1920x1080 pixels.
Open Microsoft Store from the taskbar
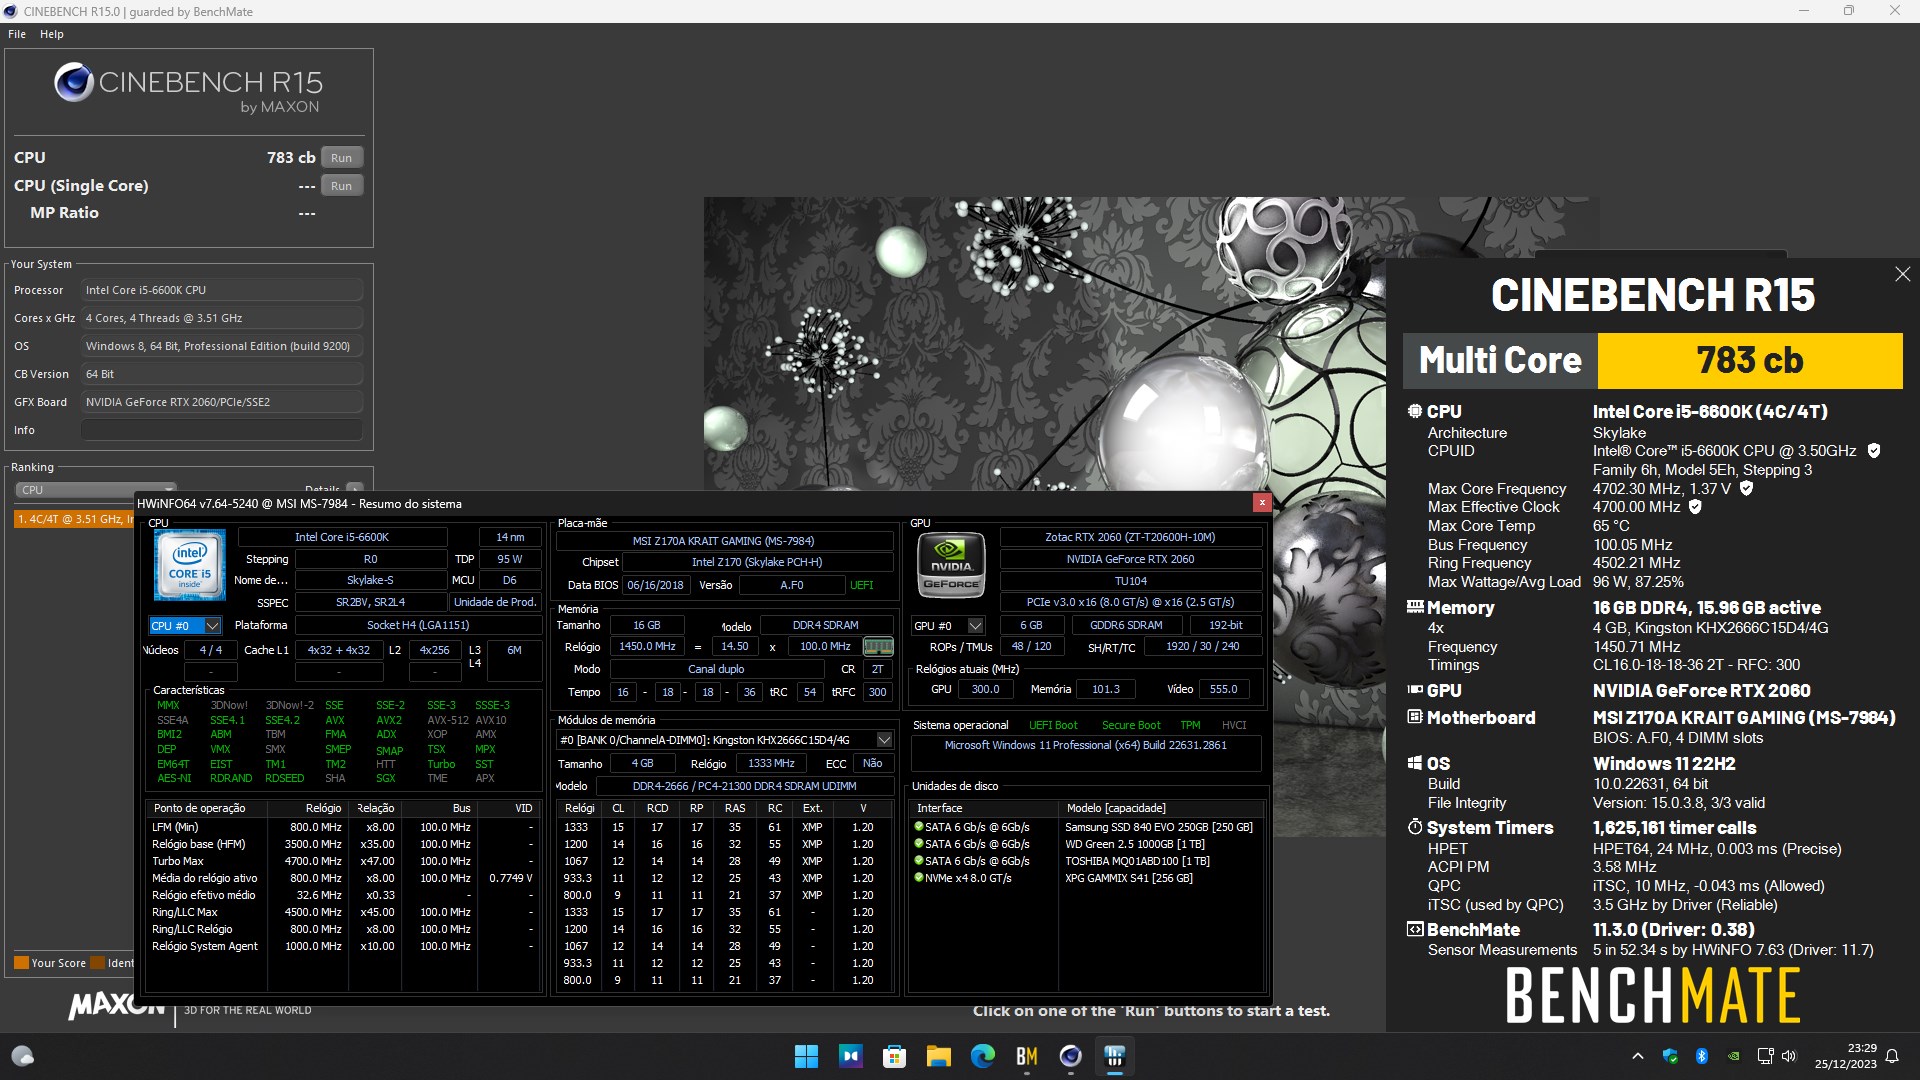coord(894,1056)
